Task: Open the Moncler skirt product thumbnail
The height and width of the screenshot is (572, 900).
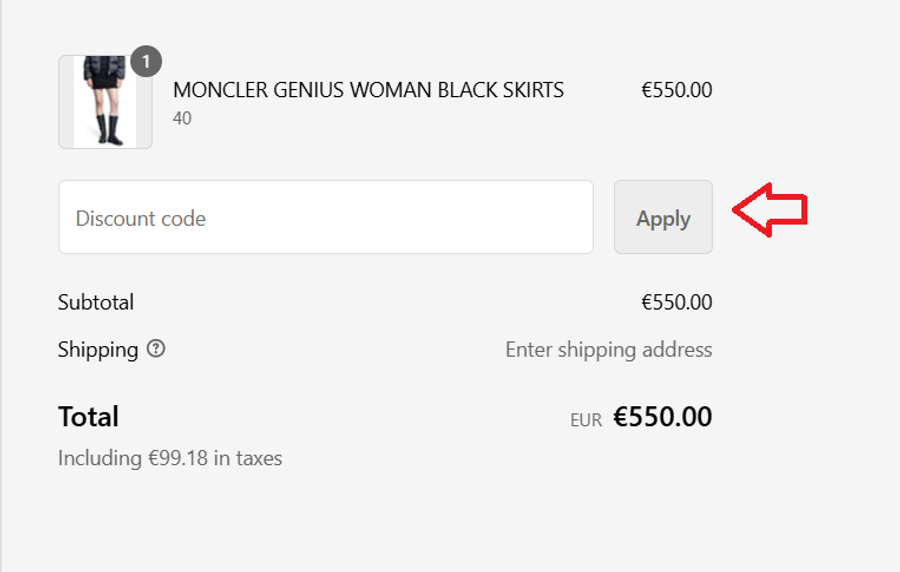Action: click(x=105, y=102)
